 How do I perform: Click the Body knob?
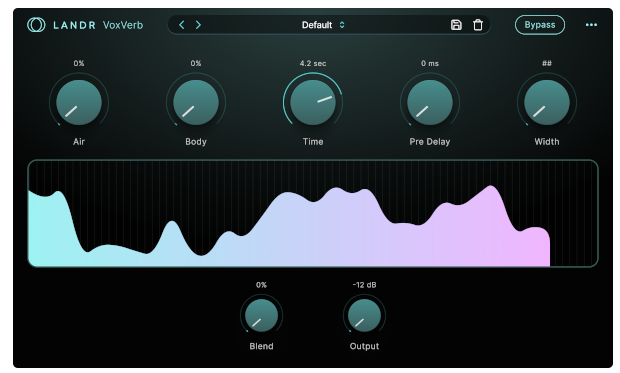point(196,103)
